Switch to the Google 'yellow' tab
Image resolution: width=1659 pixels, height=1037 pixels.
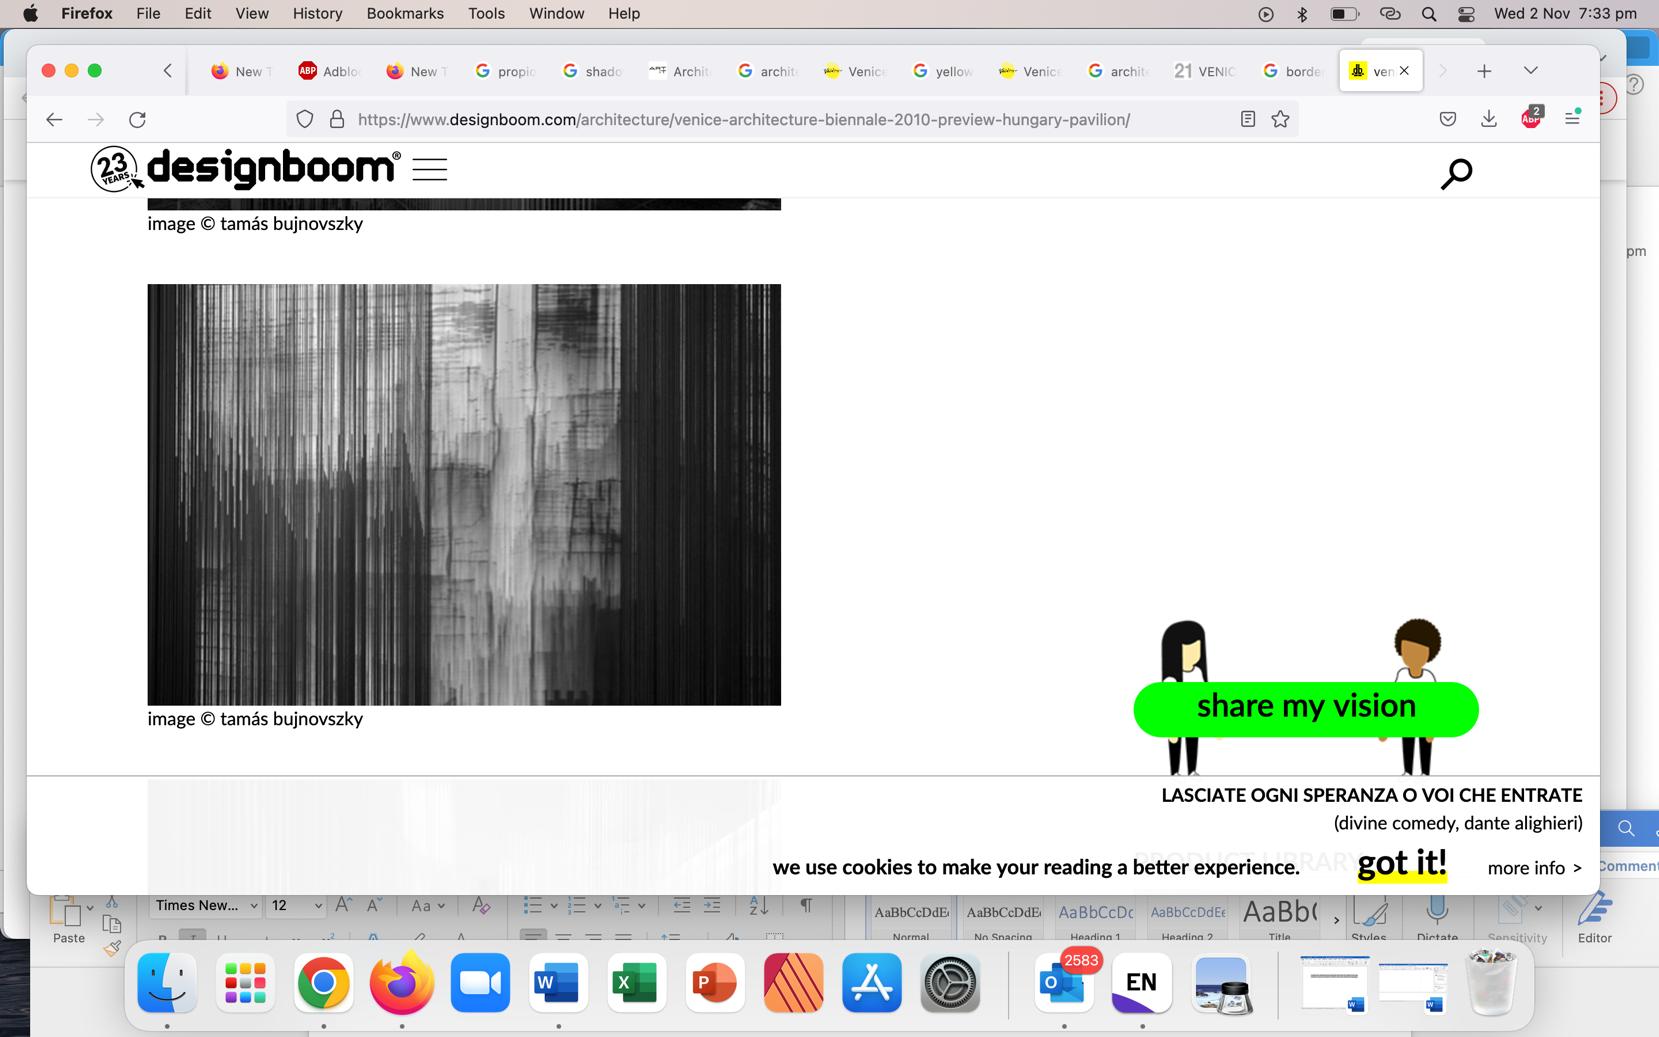pyautogui.click(x=943, y=71)
